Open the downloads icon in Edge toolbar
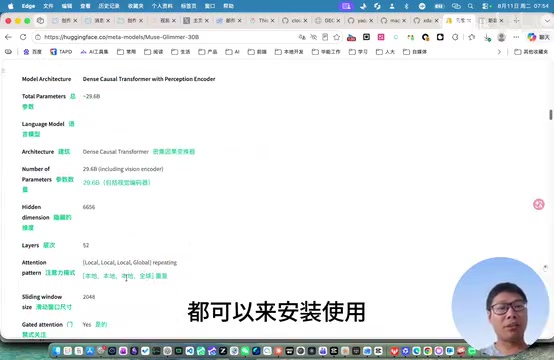554x360 pixels. (487, 37)
